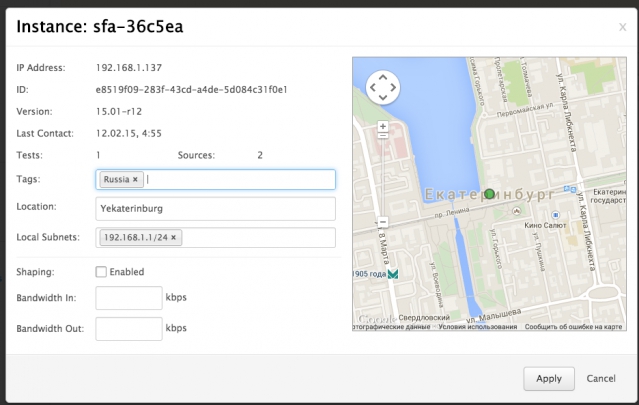Click the Sources count value 2
Image resolution: width=639 pixels, height=405 pixels.
pos(260,155)
